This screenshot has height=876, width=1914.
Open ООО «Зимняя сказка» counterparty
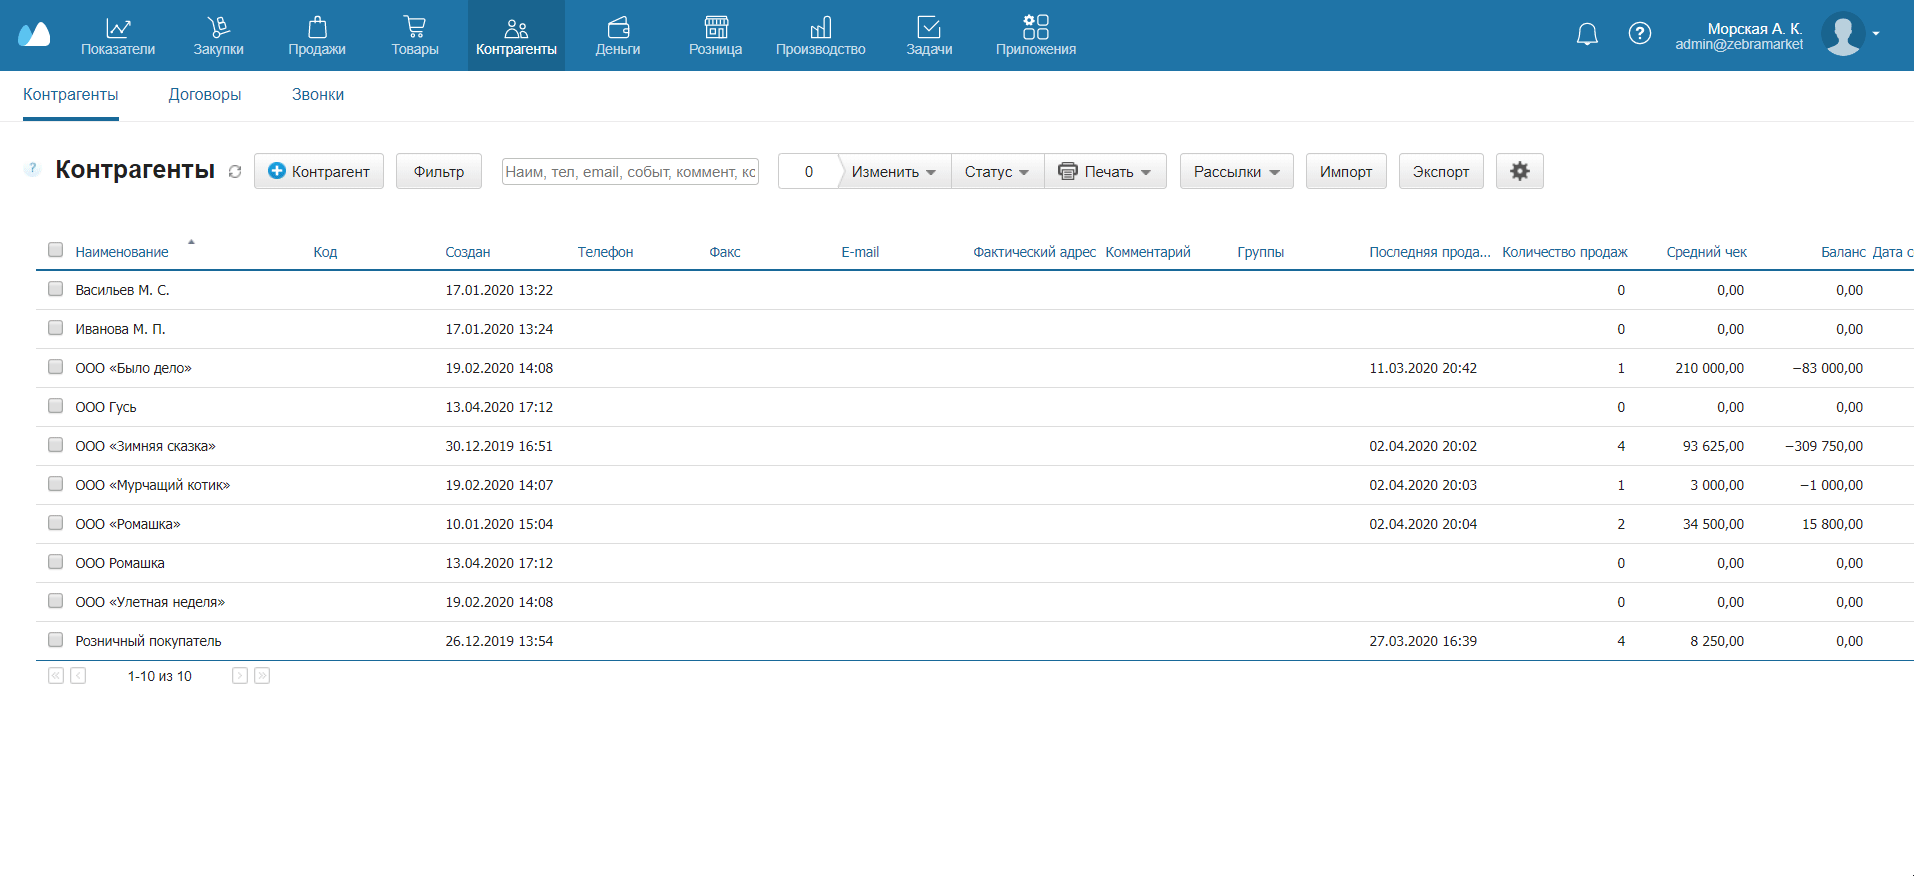145,446
